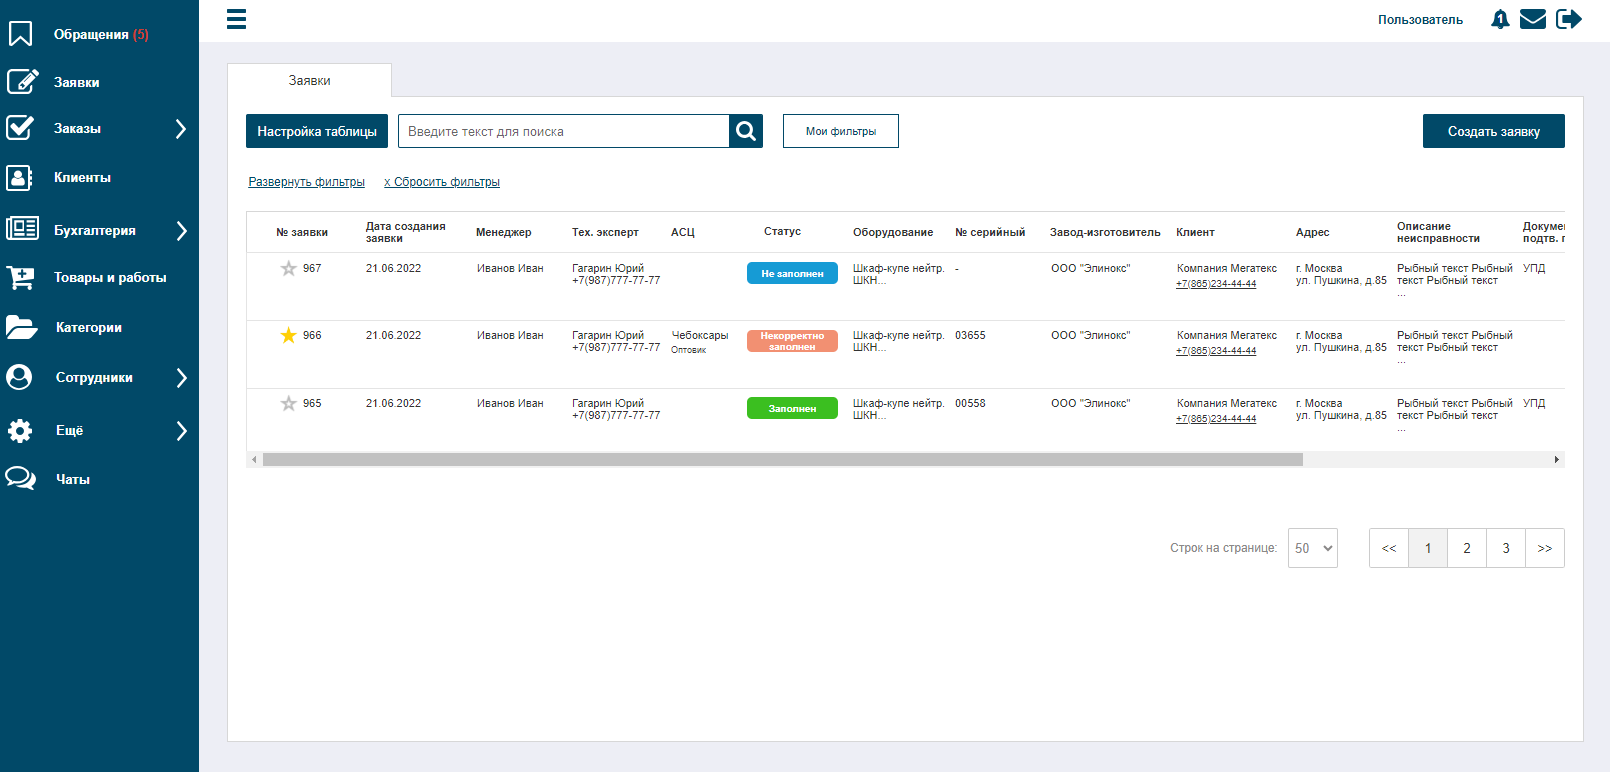Click the Дата создания заявки column header

(405, 232)
